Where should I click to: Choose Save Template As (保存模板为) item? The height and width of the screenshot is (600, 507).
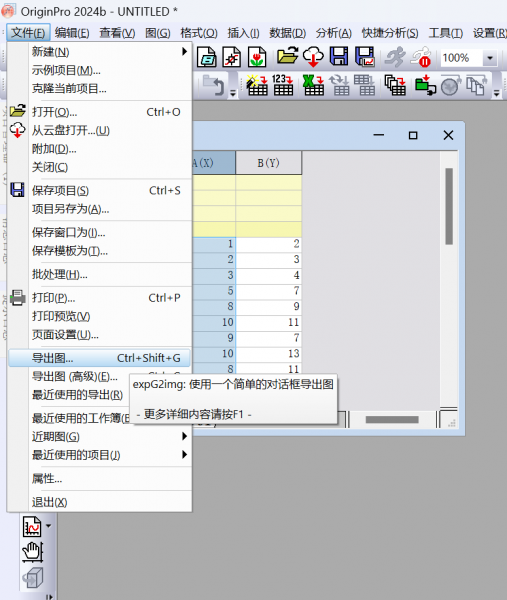pyautogui.click(x=99, y=251)
